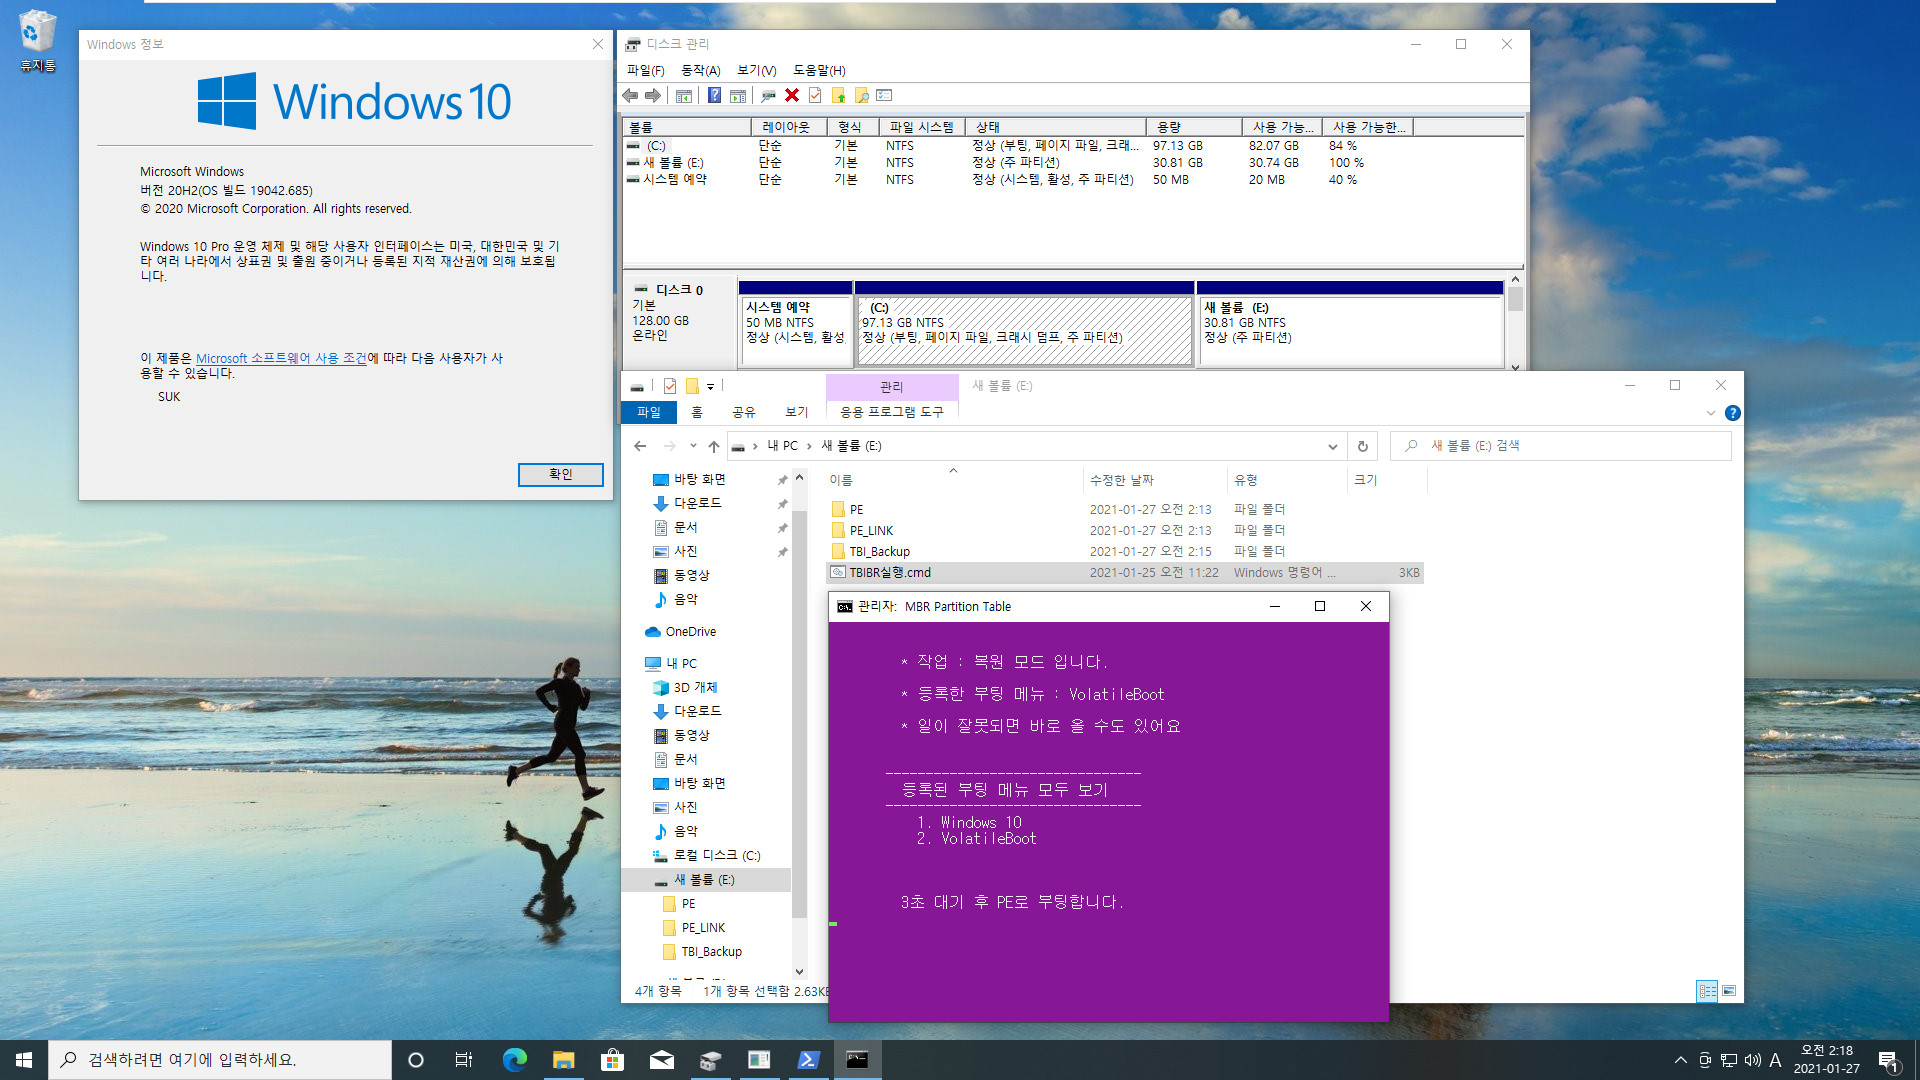Viewport: 1920px width, 1080px height.
Task: Select 로컬 디스크 (C:) in navigation pane
Action: 716,856
